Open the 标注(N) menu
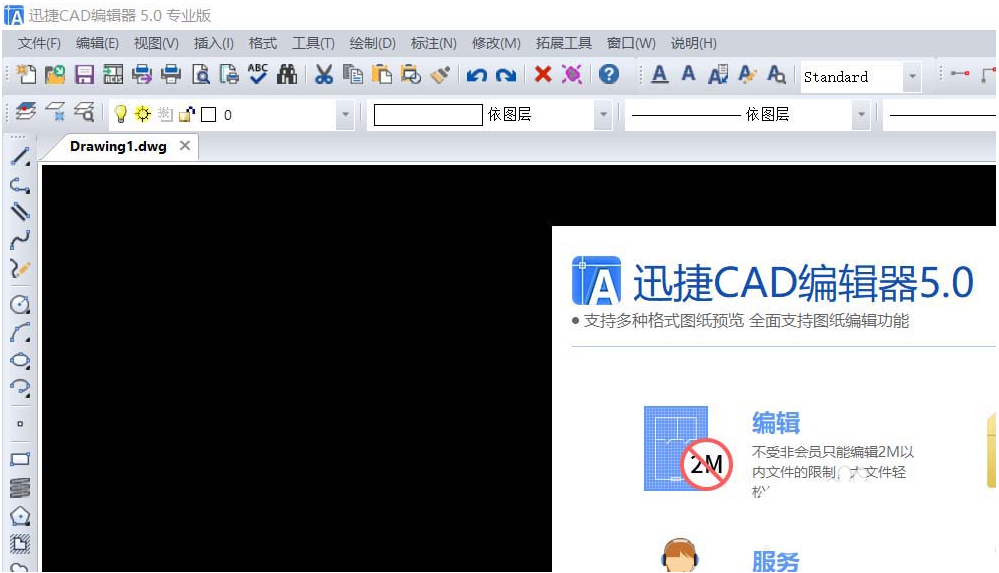The width and height of the screenshot is (999, 573). pos(433,43)
